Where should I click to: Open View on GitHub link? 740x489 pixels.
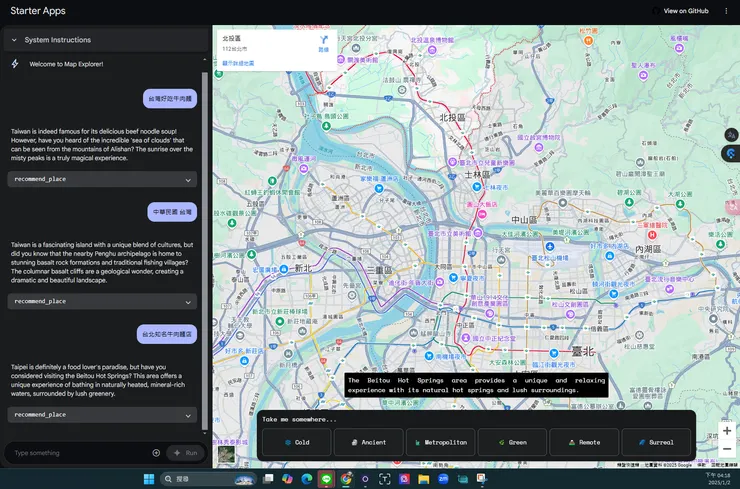tap(681, 11)
